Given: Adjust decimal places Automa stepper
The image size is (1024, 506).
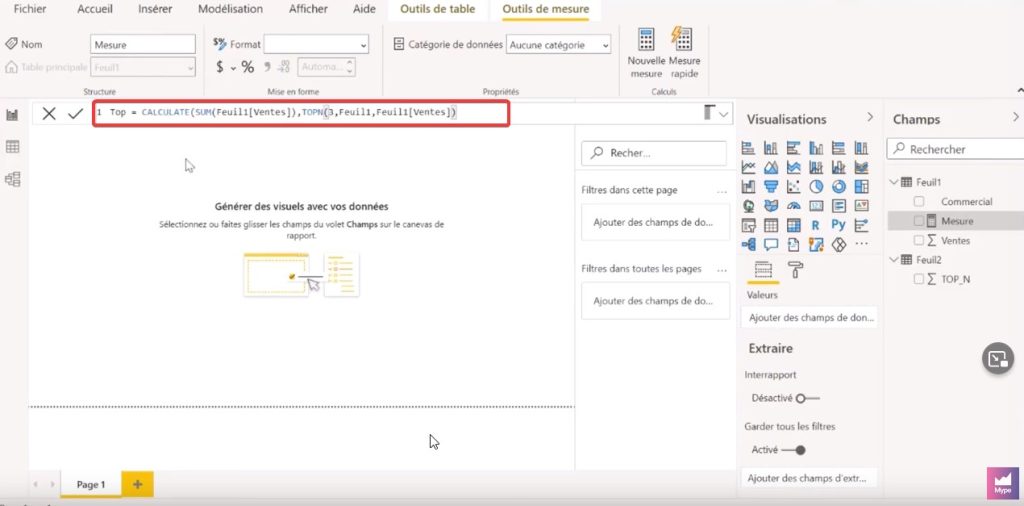Looking at the screenshot, I should click(x=350, y=67).
